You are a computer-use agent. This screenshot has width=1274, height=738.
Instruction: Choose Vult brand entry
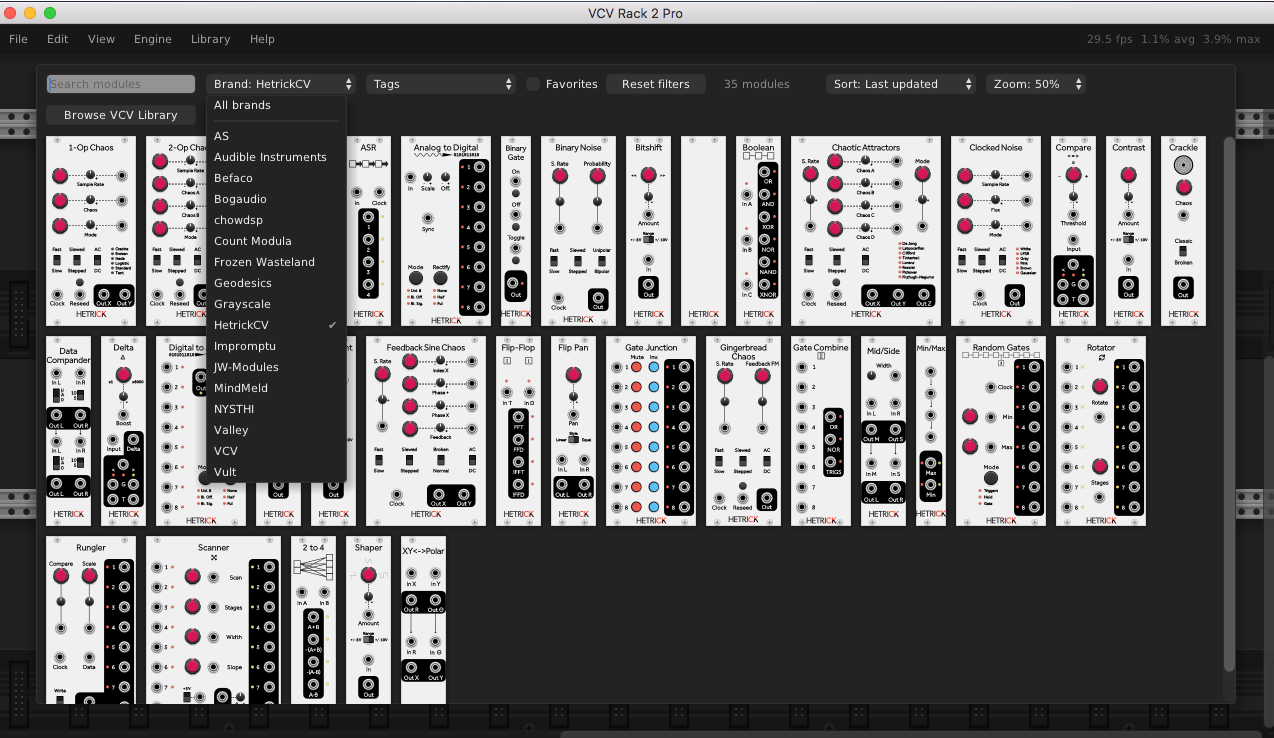[x=276, y=472]
